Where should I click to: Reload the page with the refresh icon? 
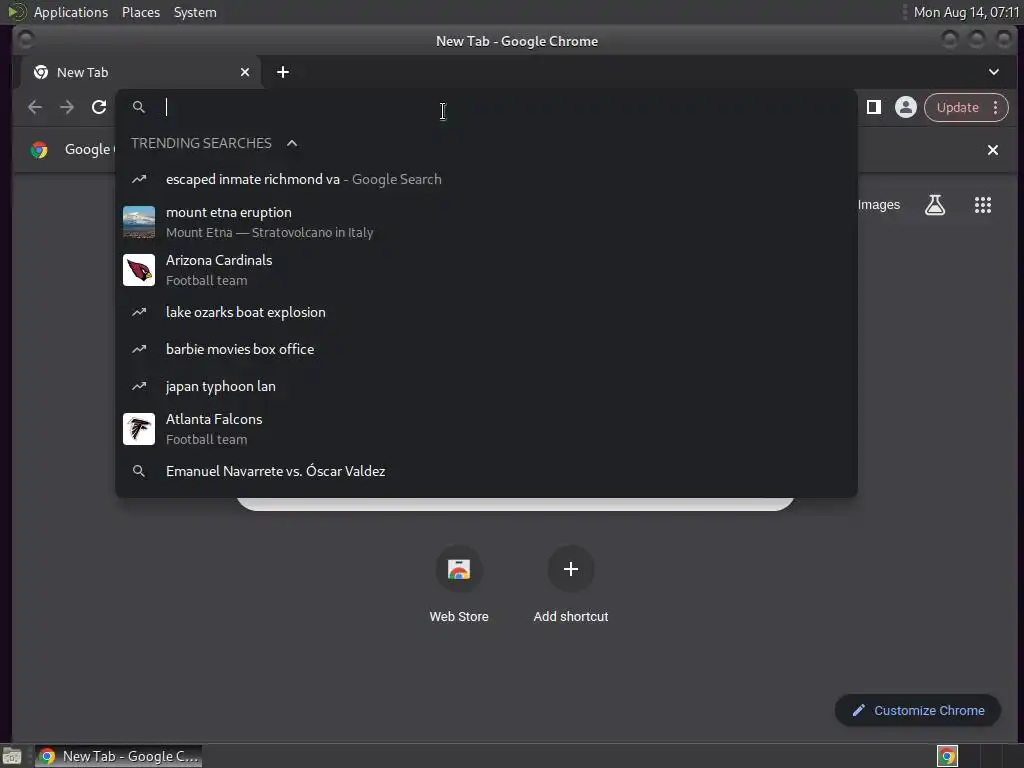tap(99, 107)
